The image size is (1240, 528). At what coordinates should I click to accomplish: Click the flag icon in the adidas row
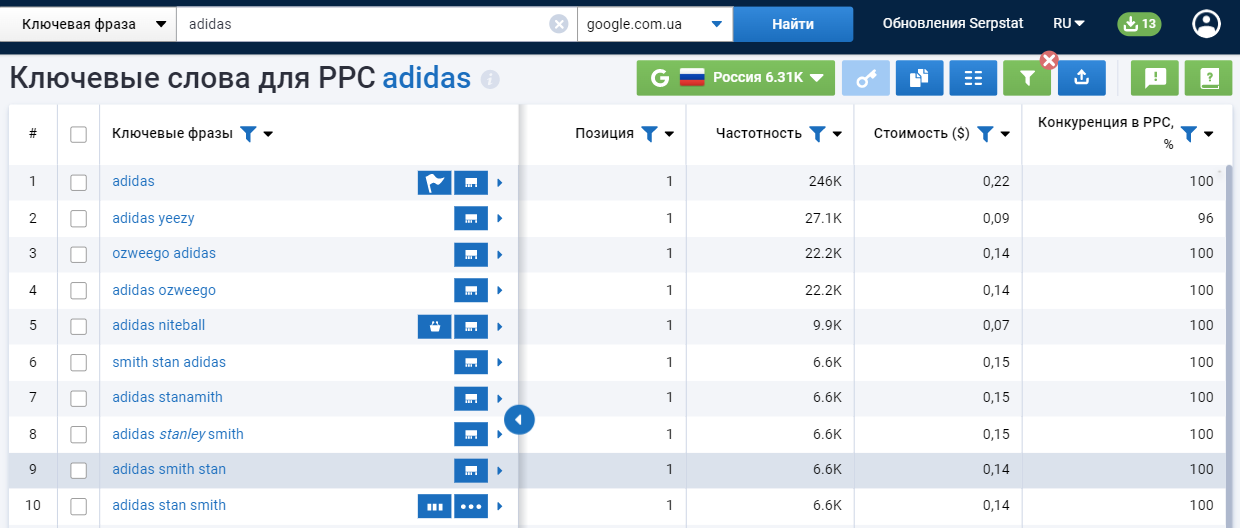[434, 182]
